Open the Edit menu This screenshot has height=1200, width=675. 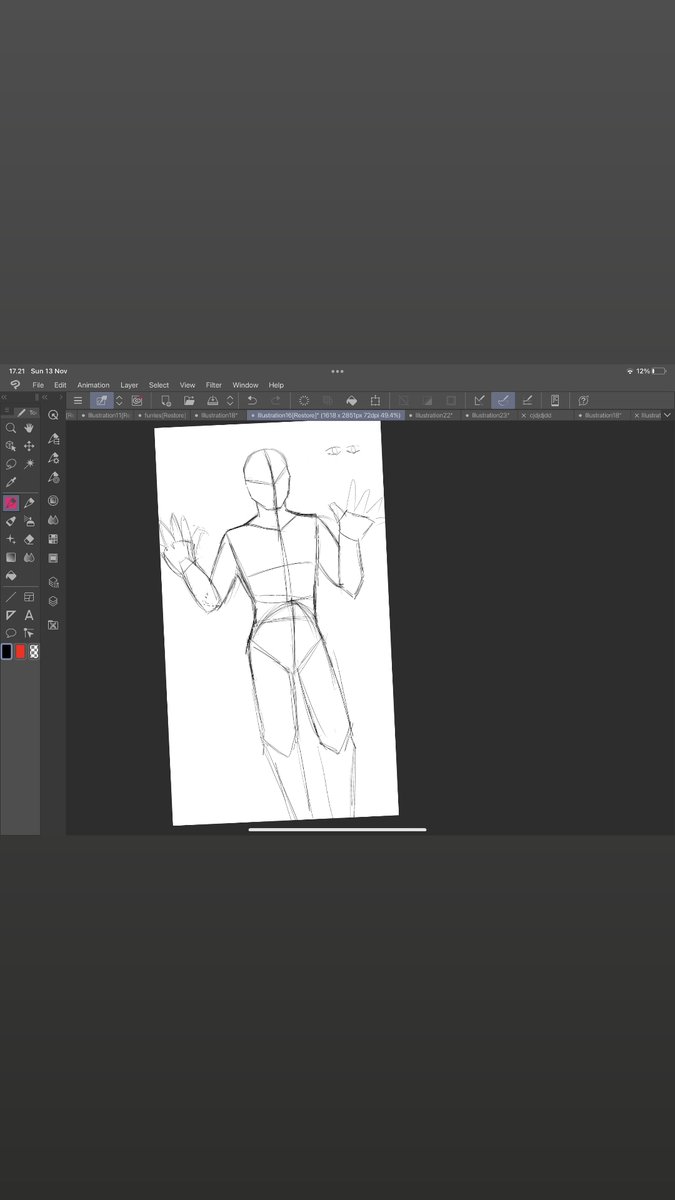60,385
